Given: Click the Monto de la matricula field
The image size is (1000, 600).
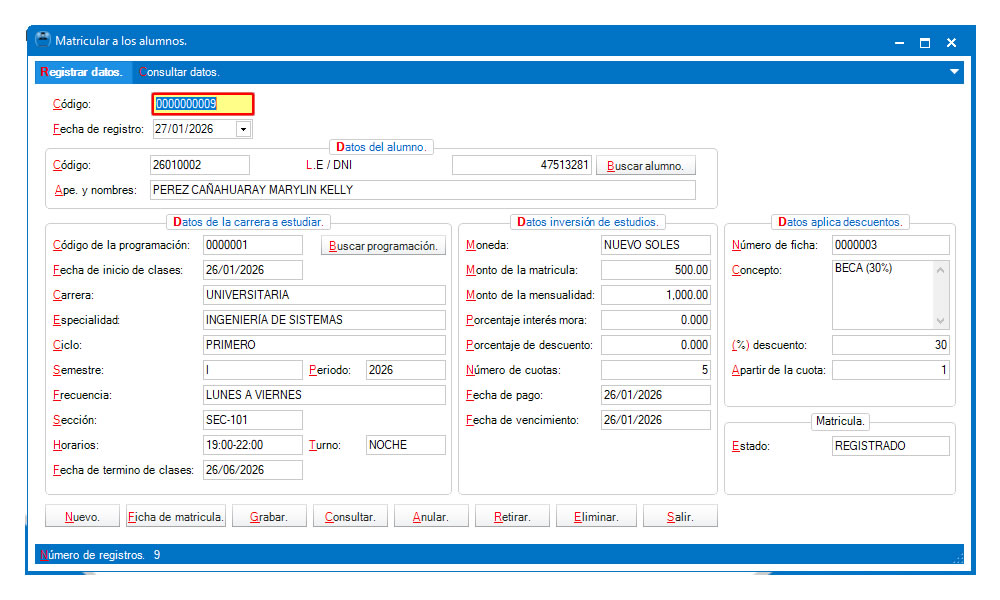Looking at the screenshot, I should click(656, 270).
